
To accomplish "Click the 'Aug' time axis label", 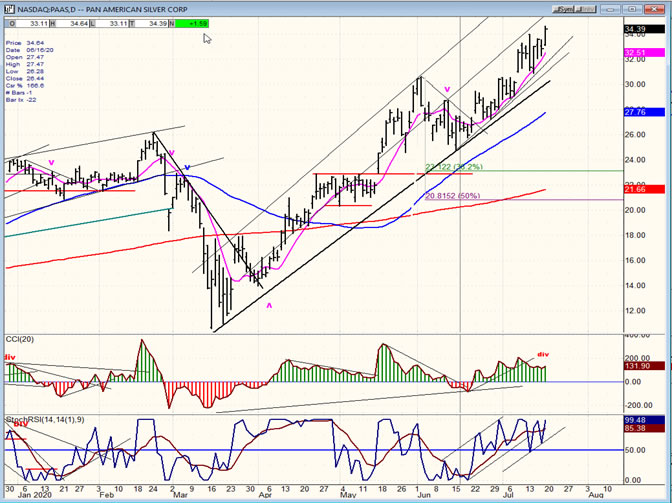I will (596, 495).
